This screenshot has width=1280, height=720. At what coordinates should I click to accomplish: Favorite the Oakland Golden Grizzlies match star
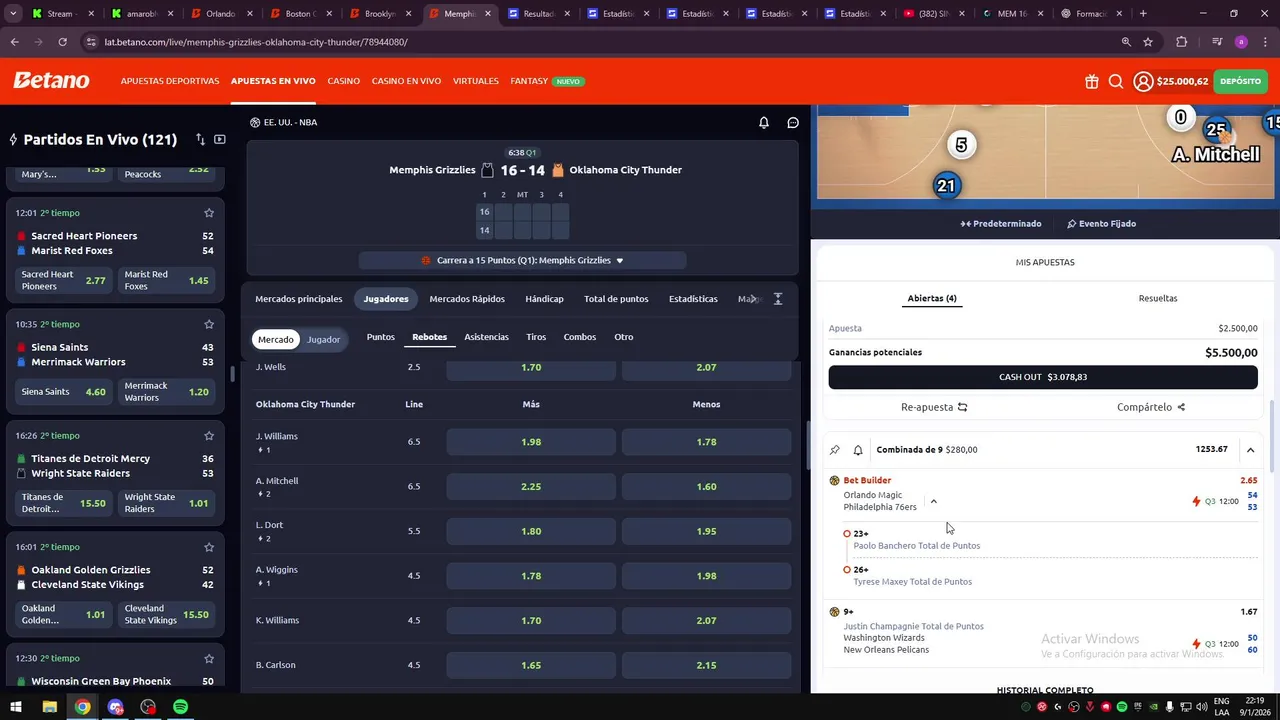209,547
